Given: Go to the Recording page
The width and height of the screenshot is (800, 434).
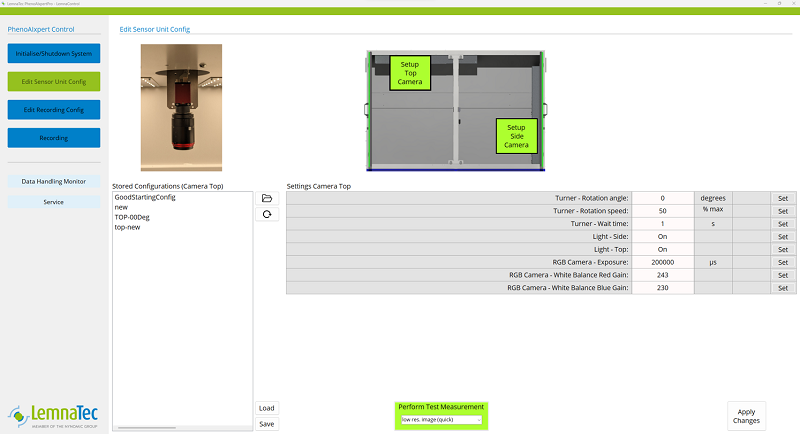Looking at the screenshot, I should pyautogui.click(x=54, y=138).
